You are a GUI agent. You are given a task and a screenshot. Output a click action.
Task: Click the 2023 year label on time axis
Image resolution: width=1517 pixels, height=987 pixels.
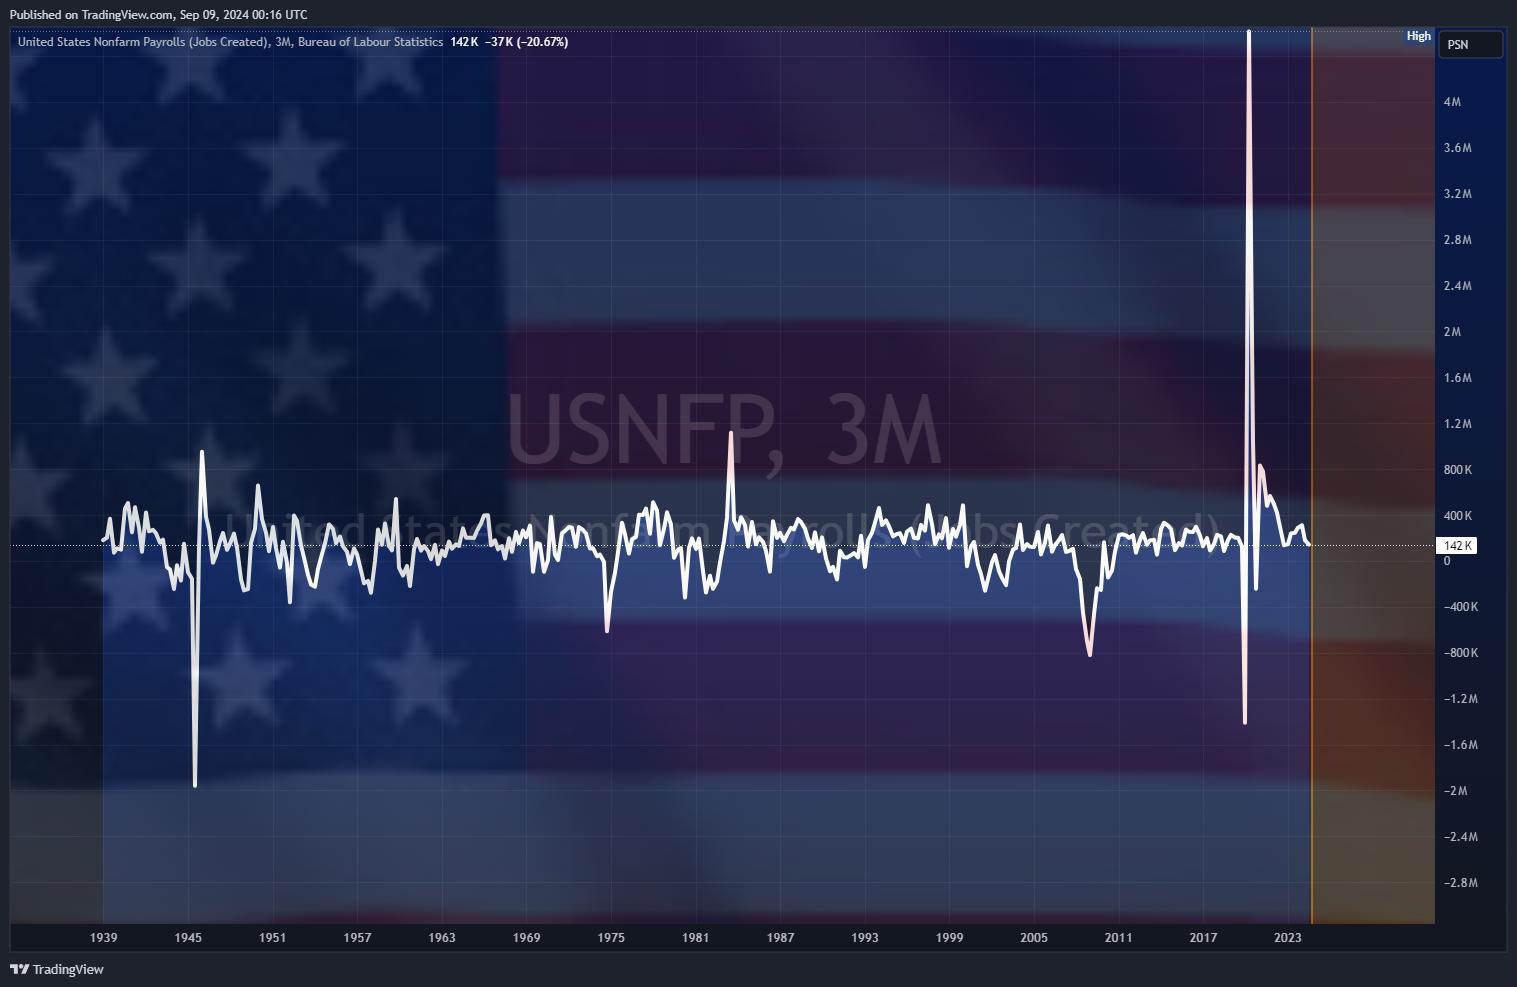click(1288, 938)
